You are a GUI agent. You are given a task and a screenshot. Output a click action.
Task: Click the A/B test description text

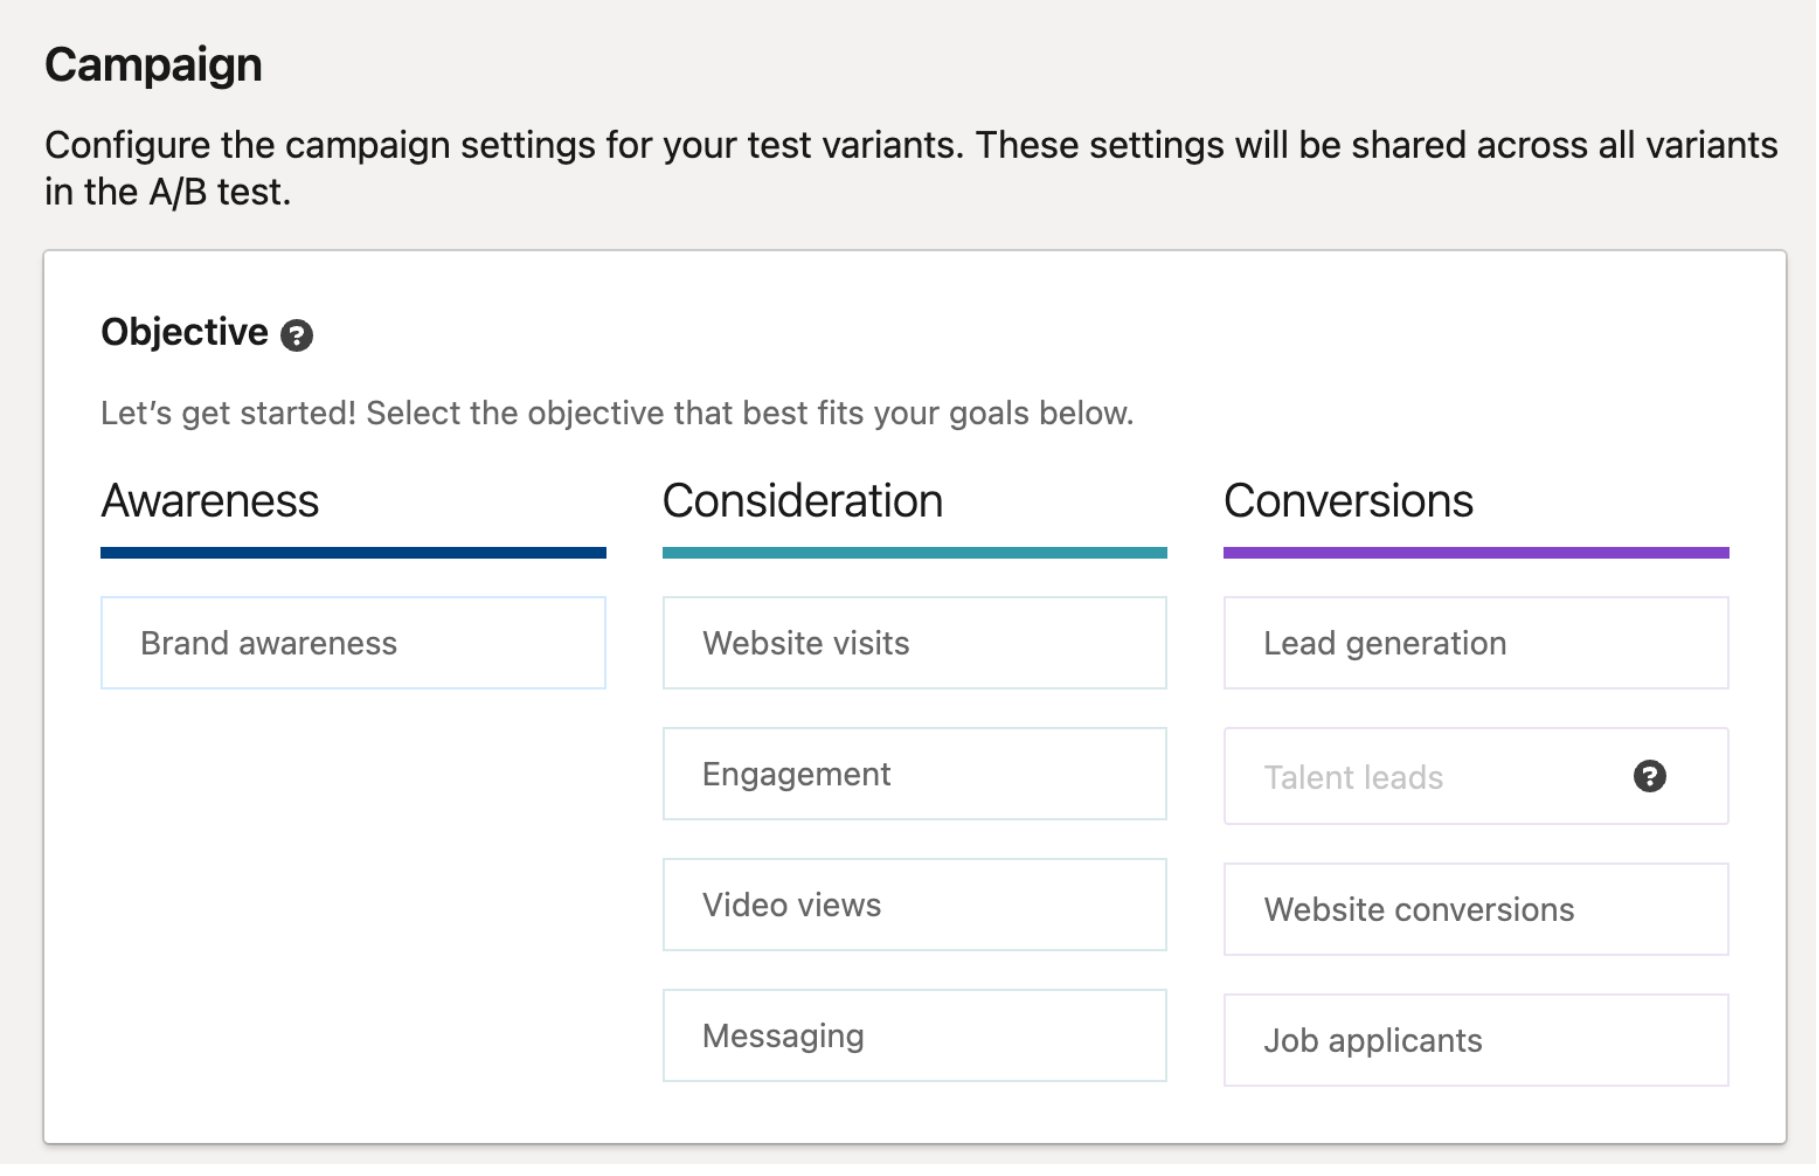(909, 168)
